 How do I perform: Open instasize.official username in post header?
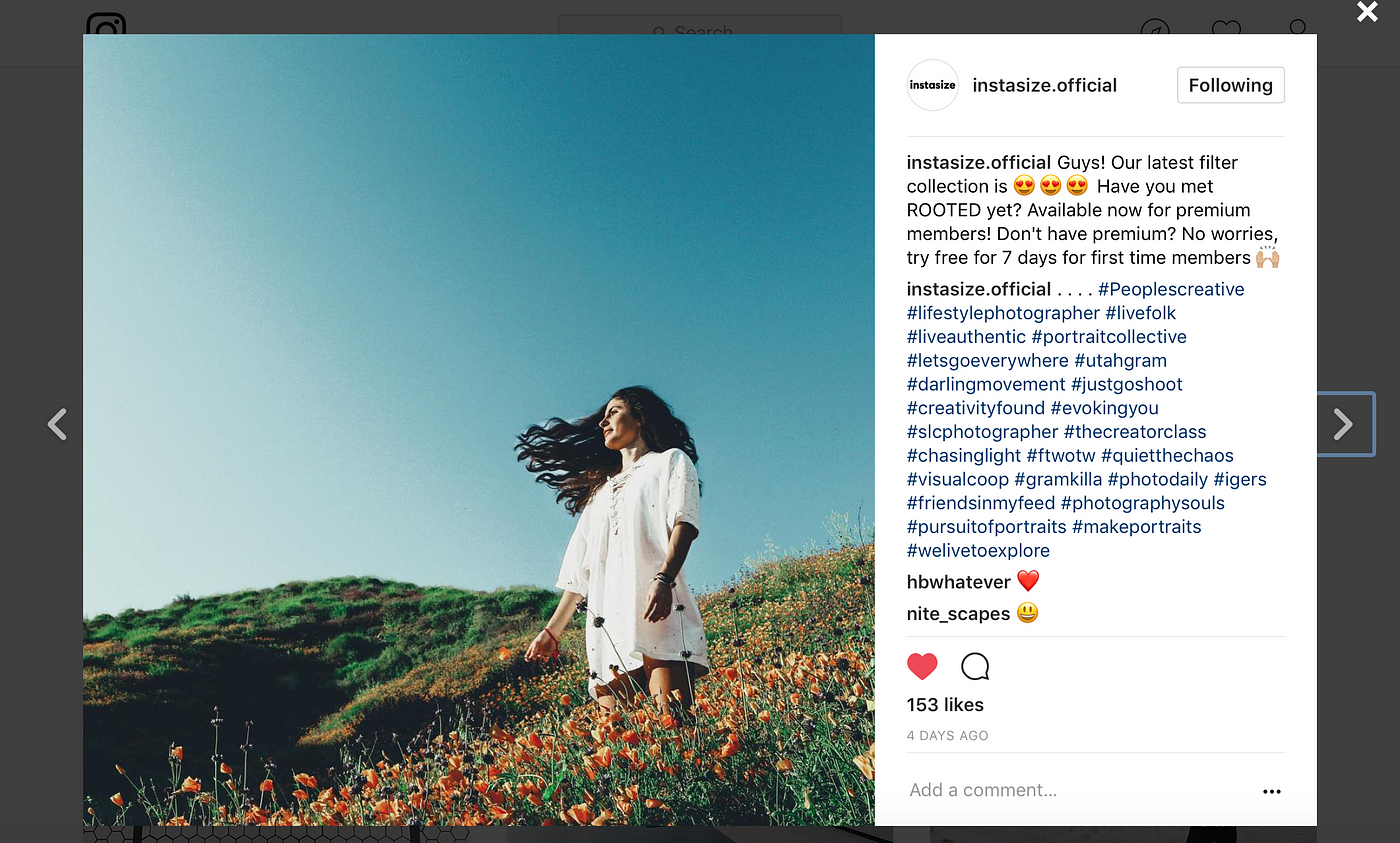[1044, 85]
